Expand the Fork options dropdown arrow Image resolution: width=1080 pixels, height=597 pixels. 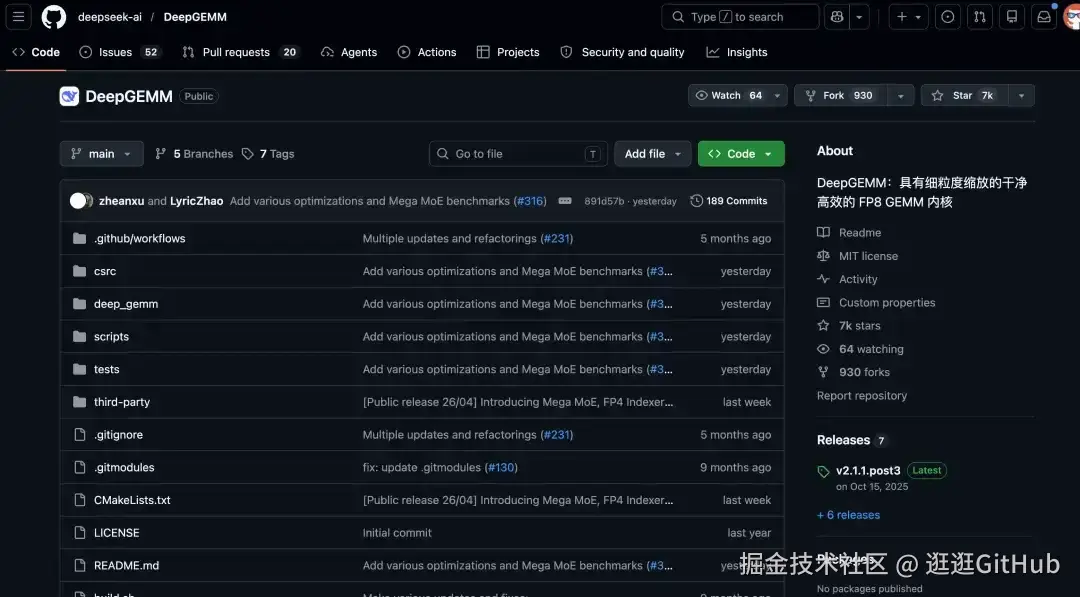[x=900, y=96]
